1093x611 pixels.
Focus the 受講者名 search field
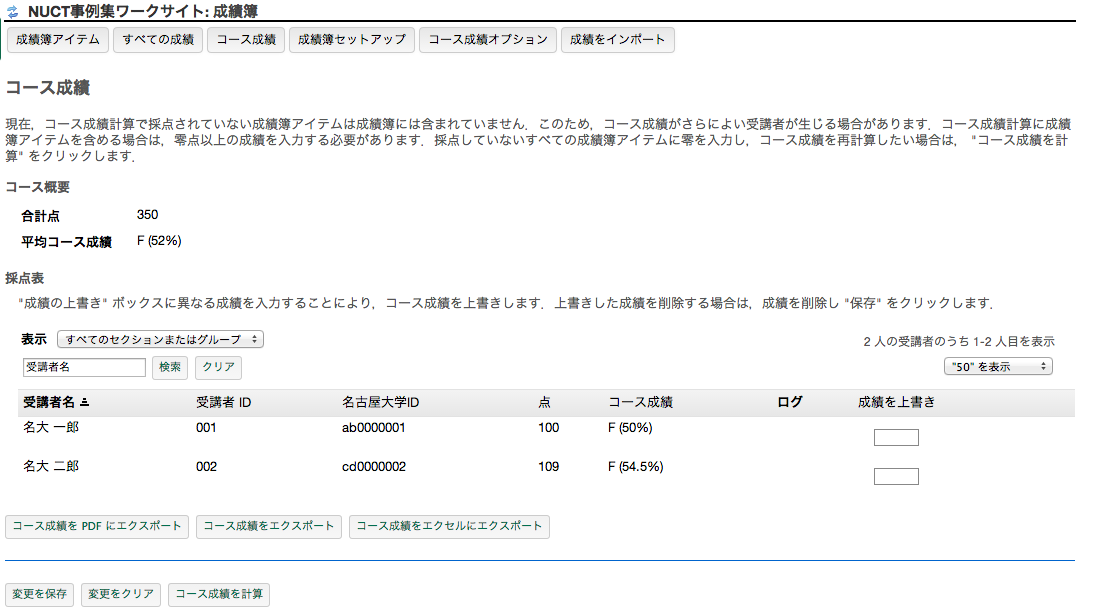coord(84,368)
